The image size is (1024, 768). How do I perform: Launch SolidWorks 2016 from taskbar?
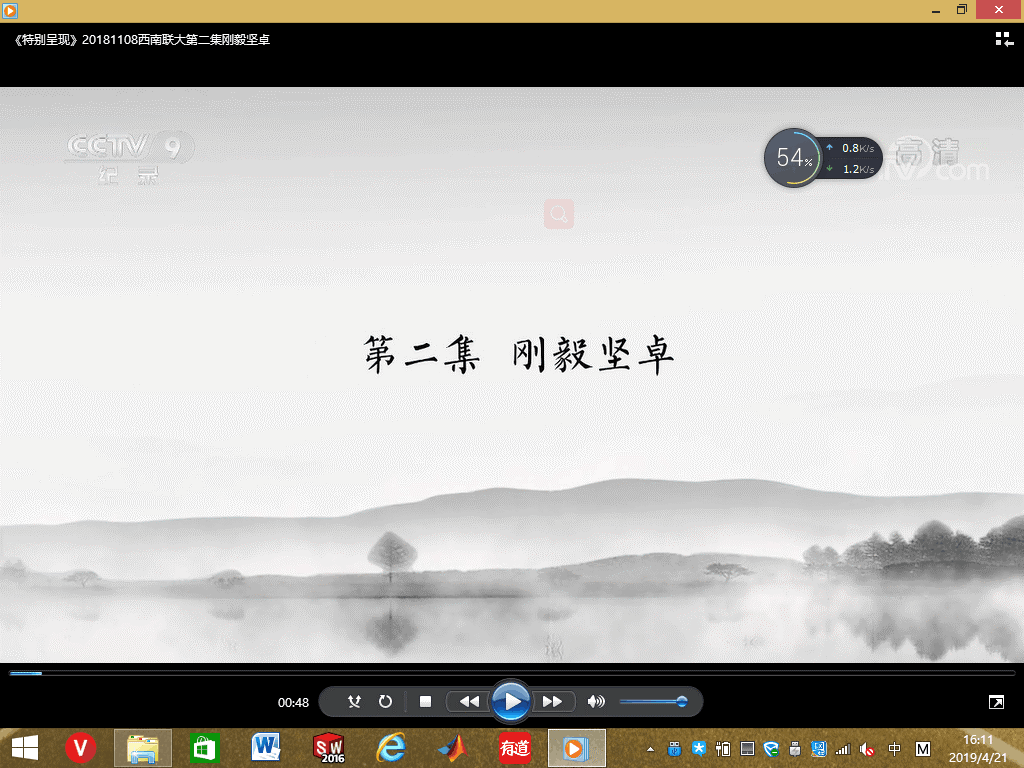(x=329, y=747)
